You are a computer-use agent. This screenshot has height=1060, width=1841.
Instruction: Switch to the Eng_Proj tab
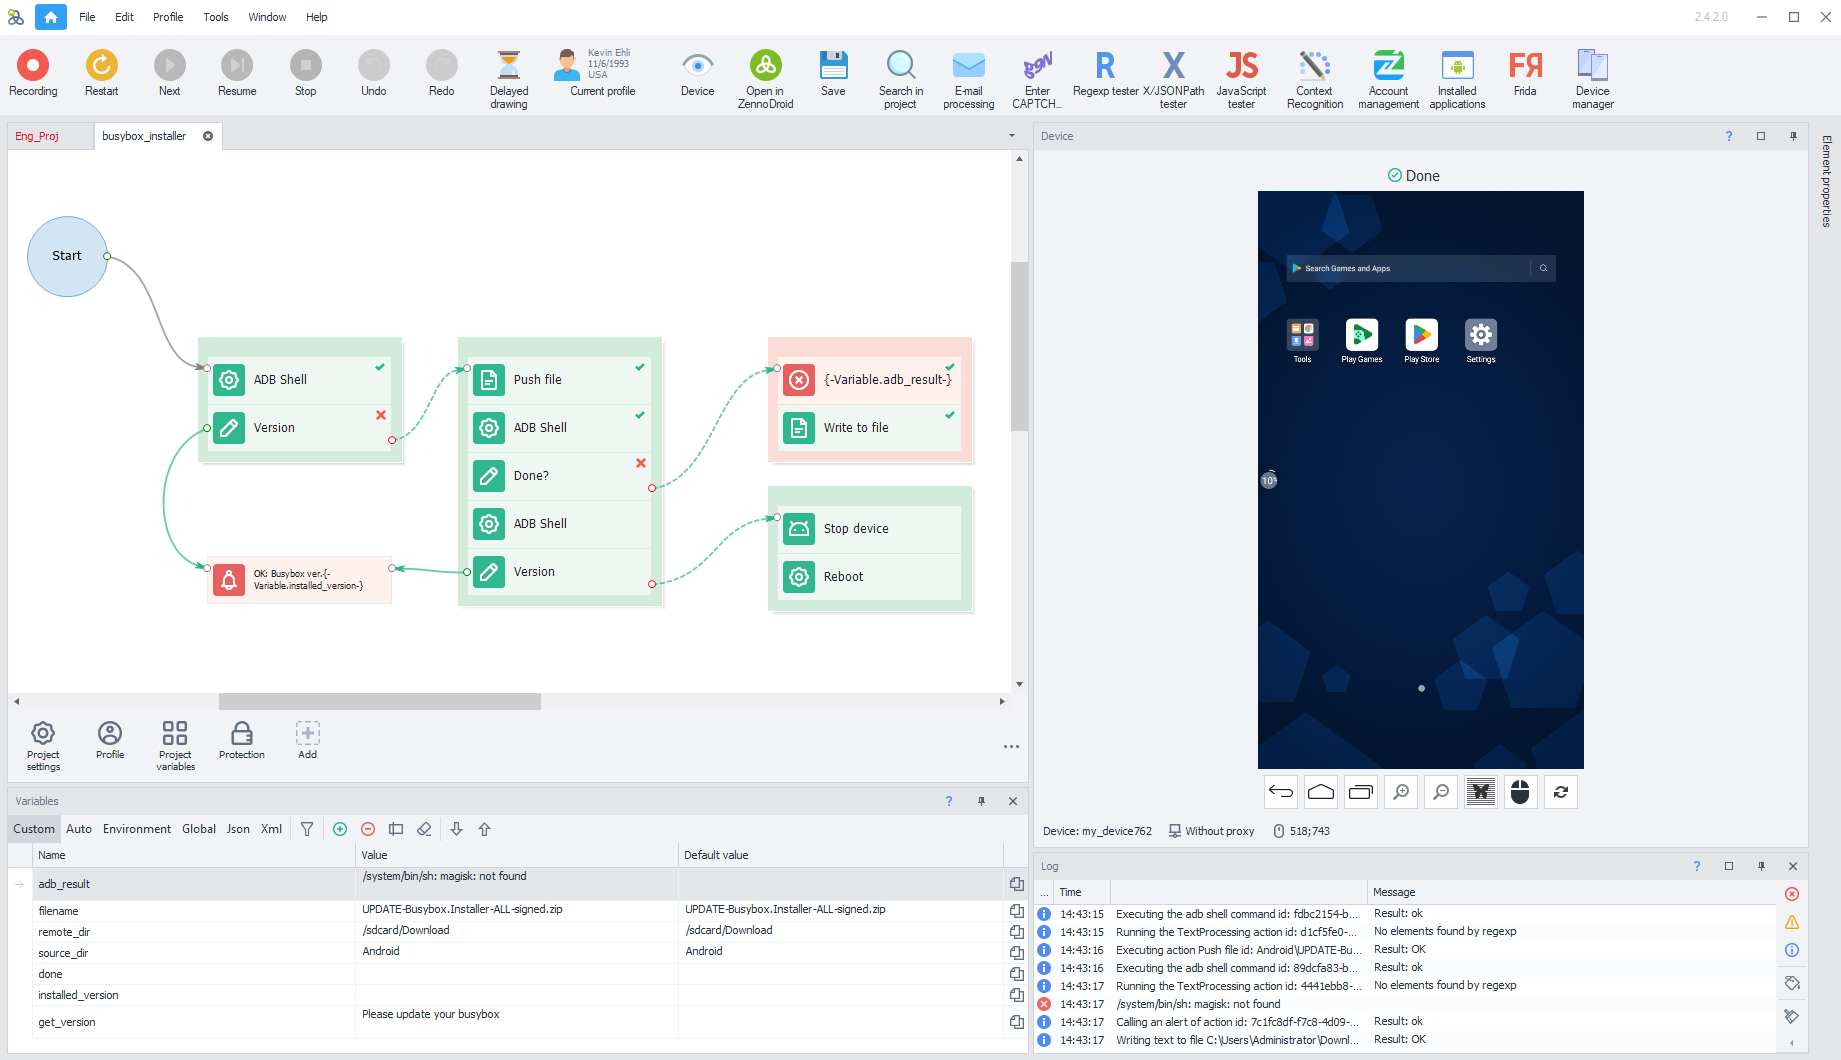click(37, 136)
